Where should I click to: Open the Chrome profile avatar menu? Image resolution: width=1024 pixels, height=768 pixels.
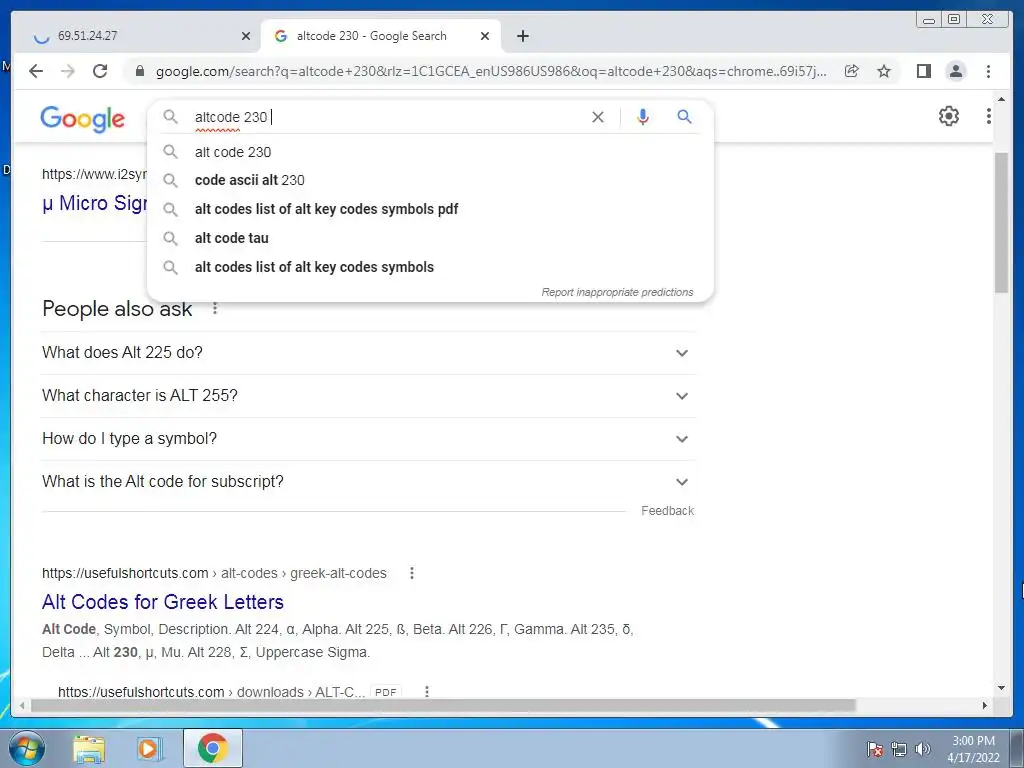[955, 71]
